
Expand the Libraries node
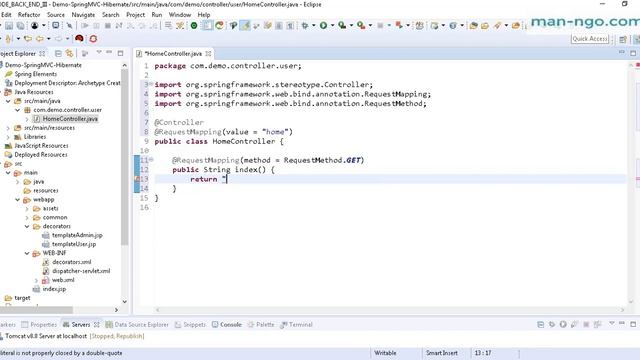coord(8,137)
